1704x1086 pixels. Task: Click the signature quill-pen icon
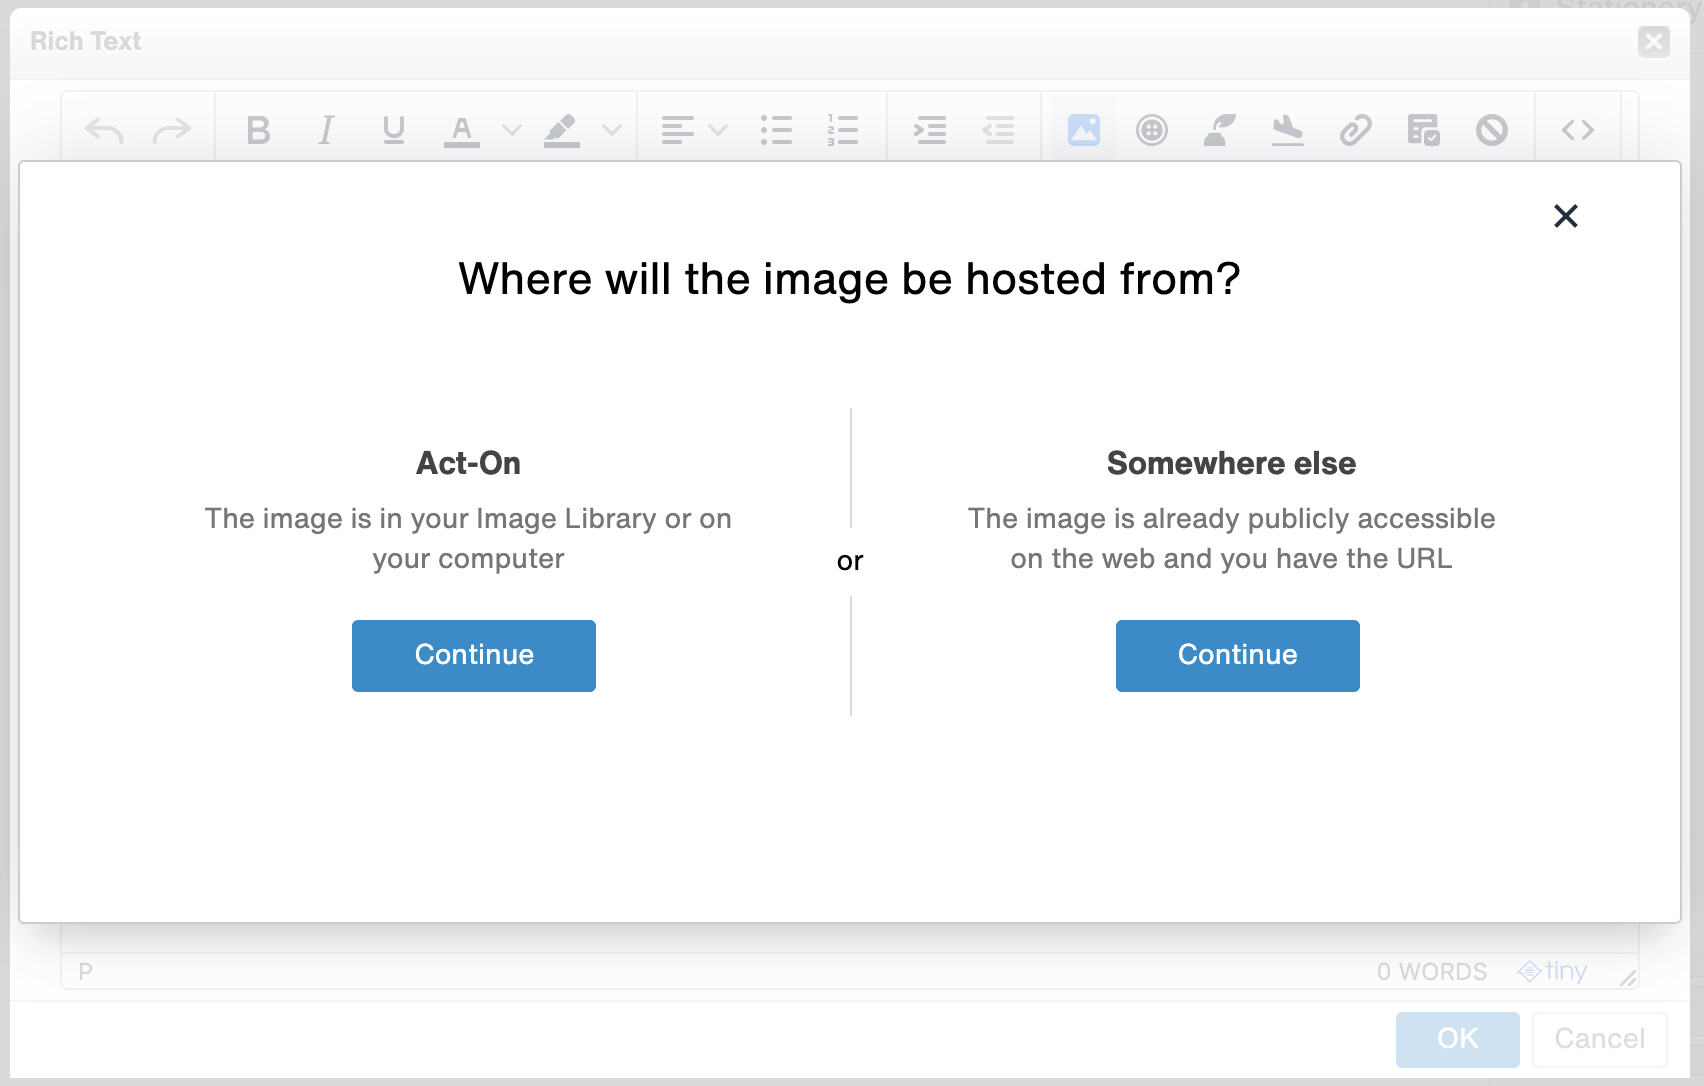pyautogui.click(x=1220, y=130)
